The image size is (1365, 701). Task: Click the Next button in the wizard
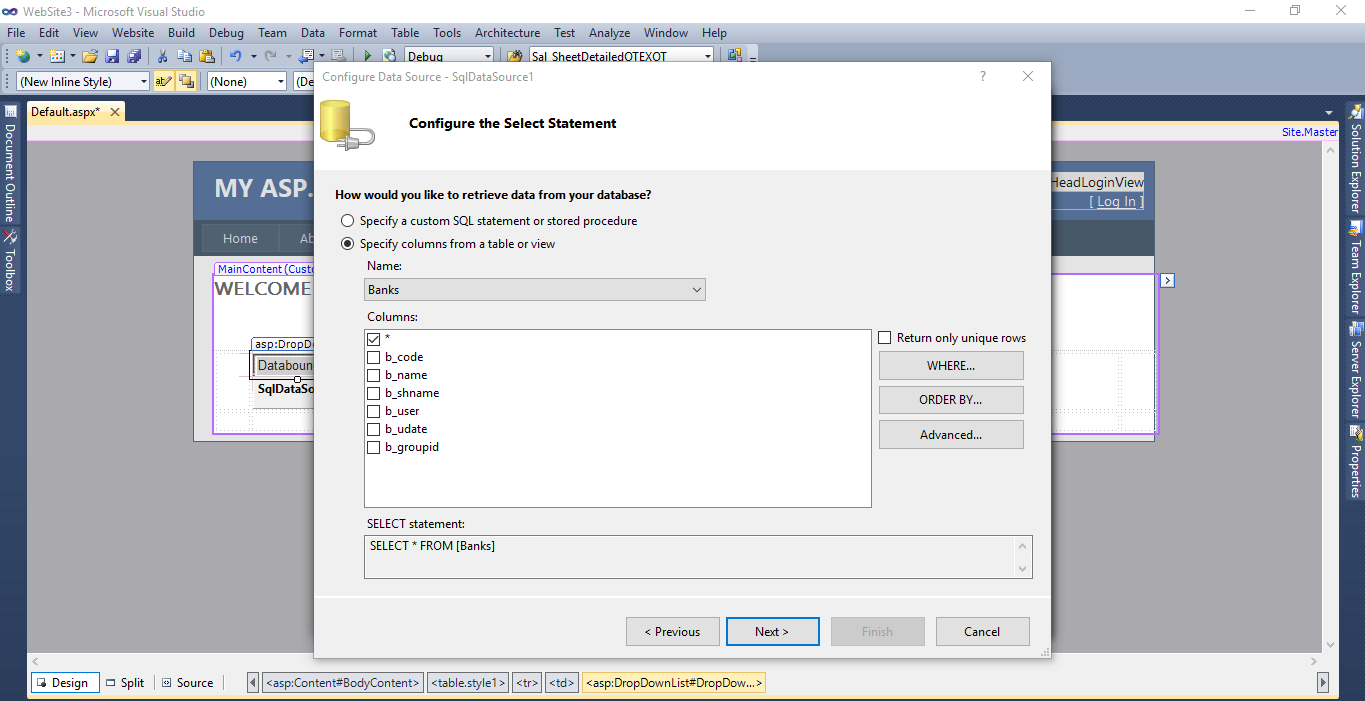click(x=772, y=631)
